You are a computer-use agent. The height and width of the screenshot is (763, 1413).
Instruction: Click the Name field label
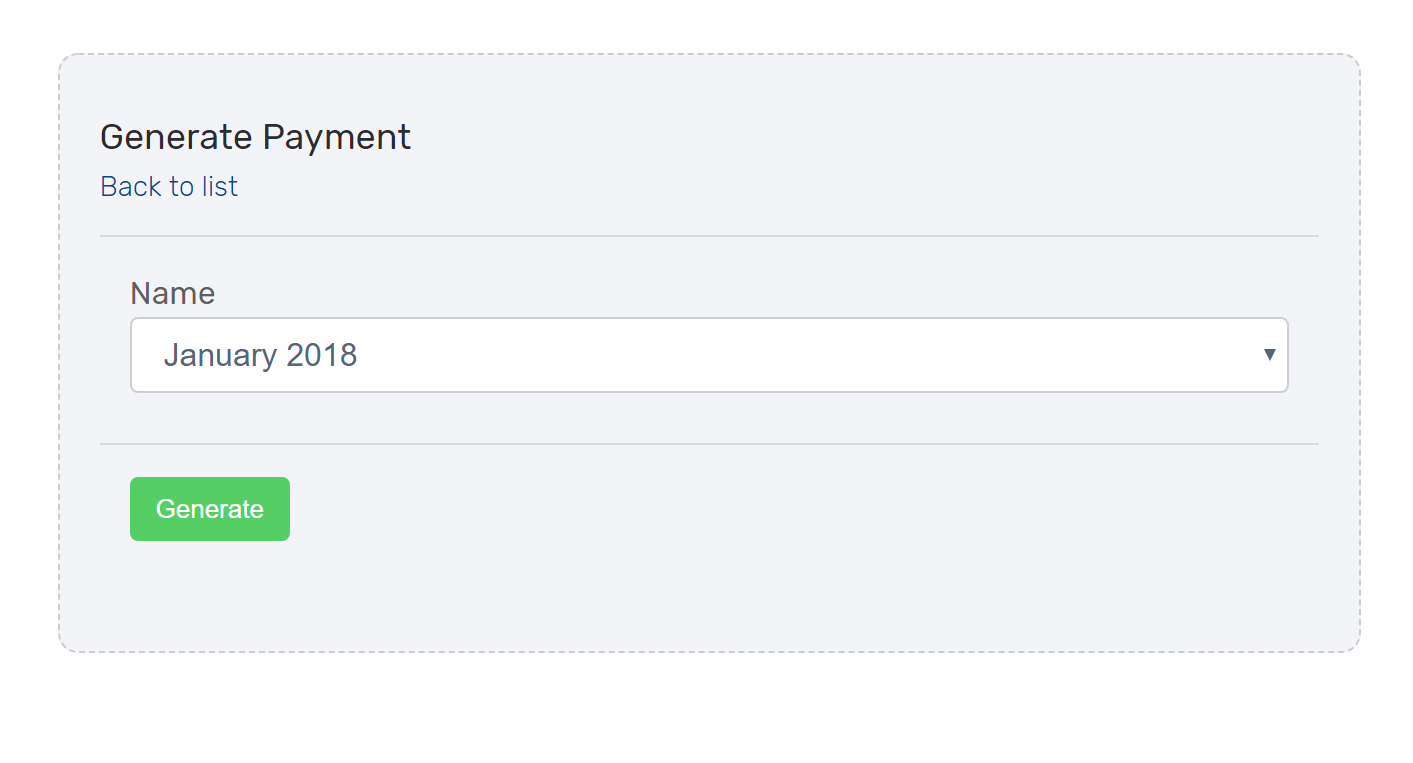pos(173,293)
